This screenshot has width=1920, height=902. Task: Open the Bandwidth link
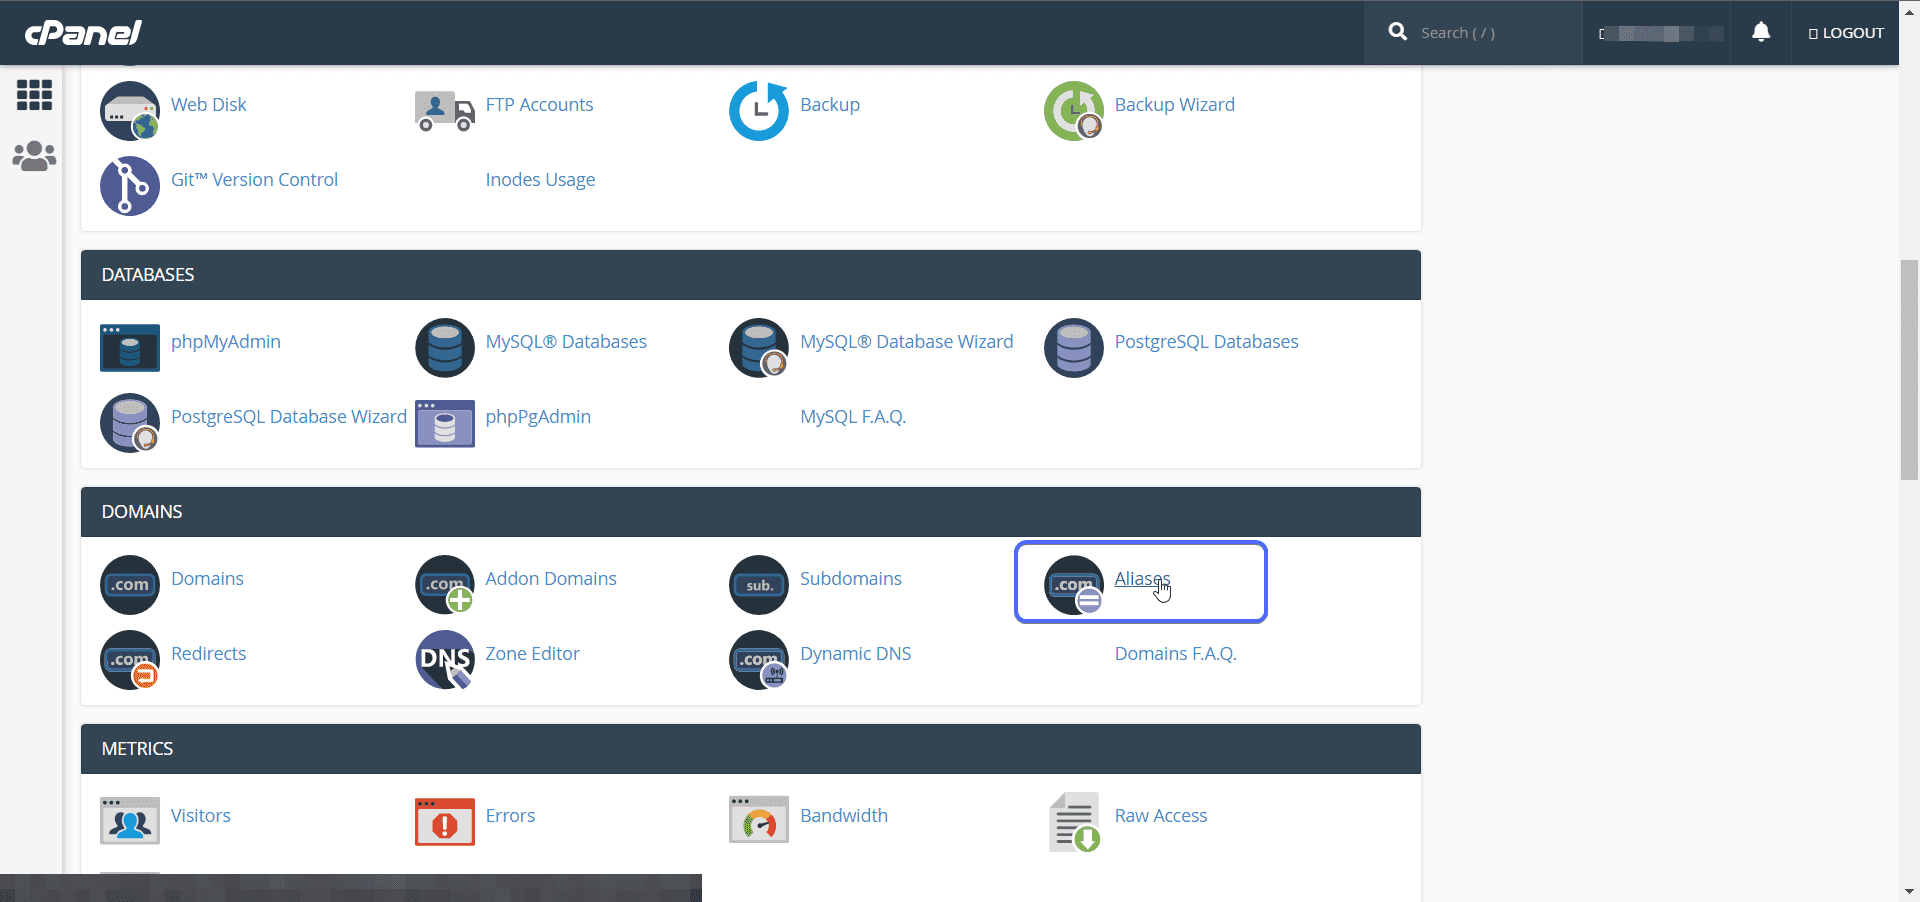[844, 816]
